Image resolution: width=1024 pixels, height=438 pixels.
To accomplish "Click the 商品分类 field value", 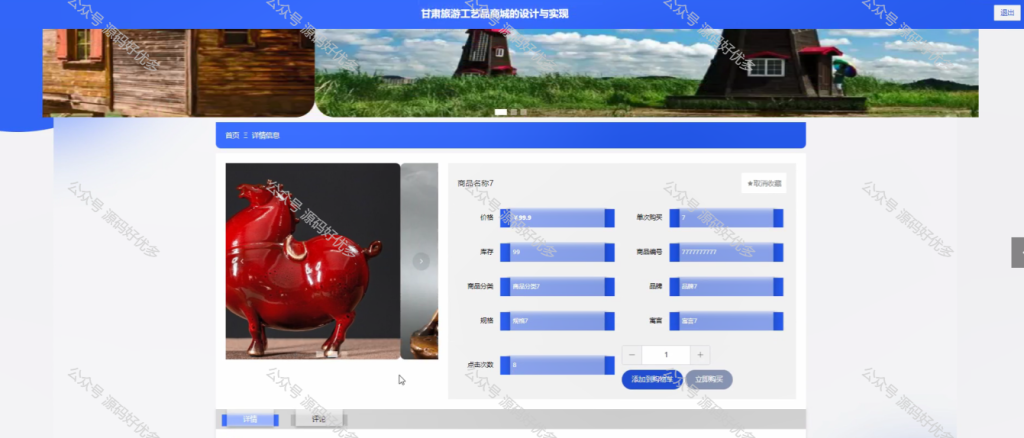I will tap(557, 287).
